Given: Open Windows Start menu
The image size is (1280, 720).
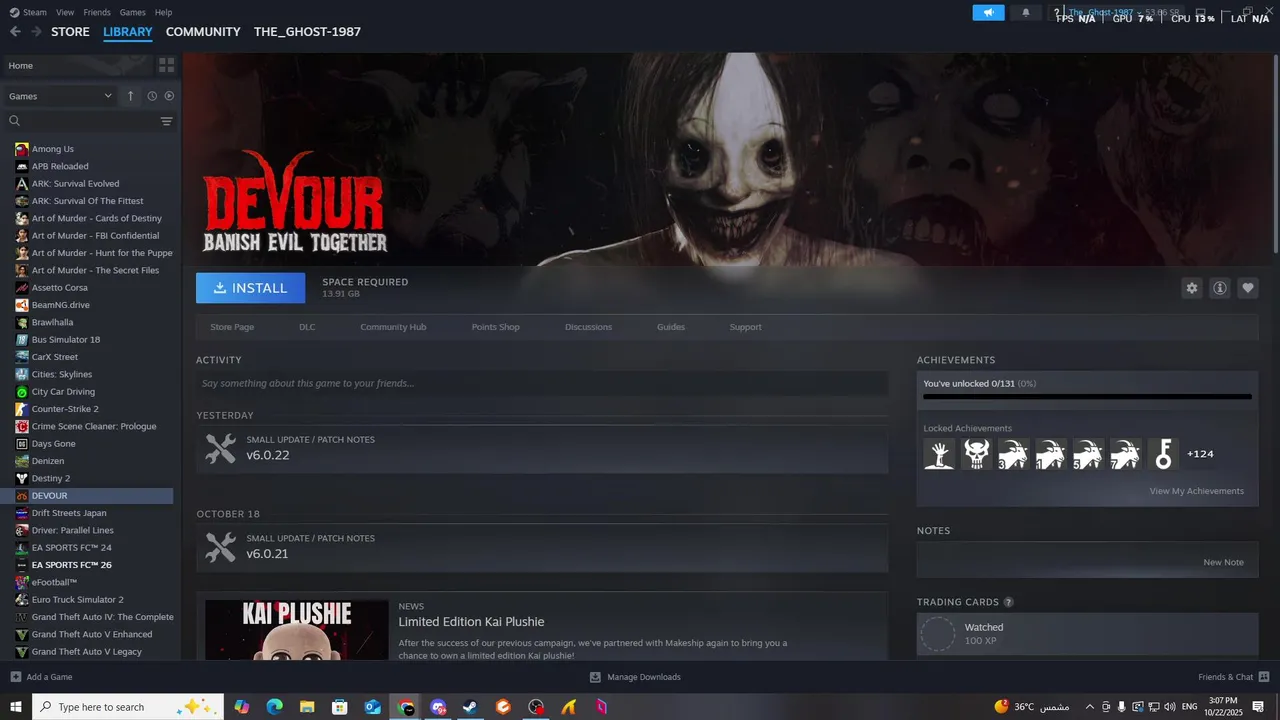Looking at the screenshot, I should tap(15, 707).
